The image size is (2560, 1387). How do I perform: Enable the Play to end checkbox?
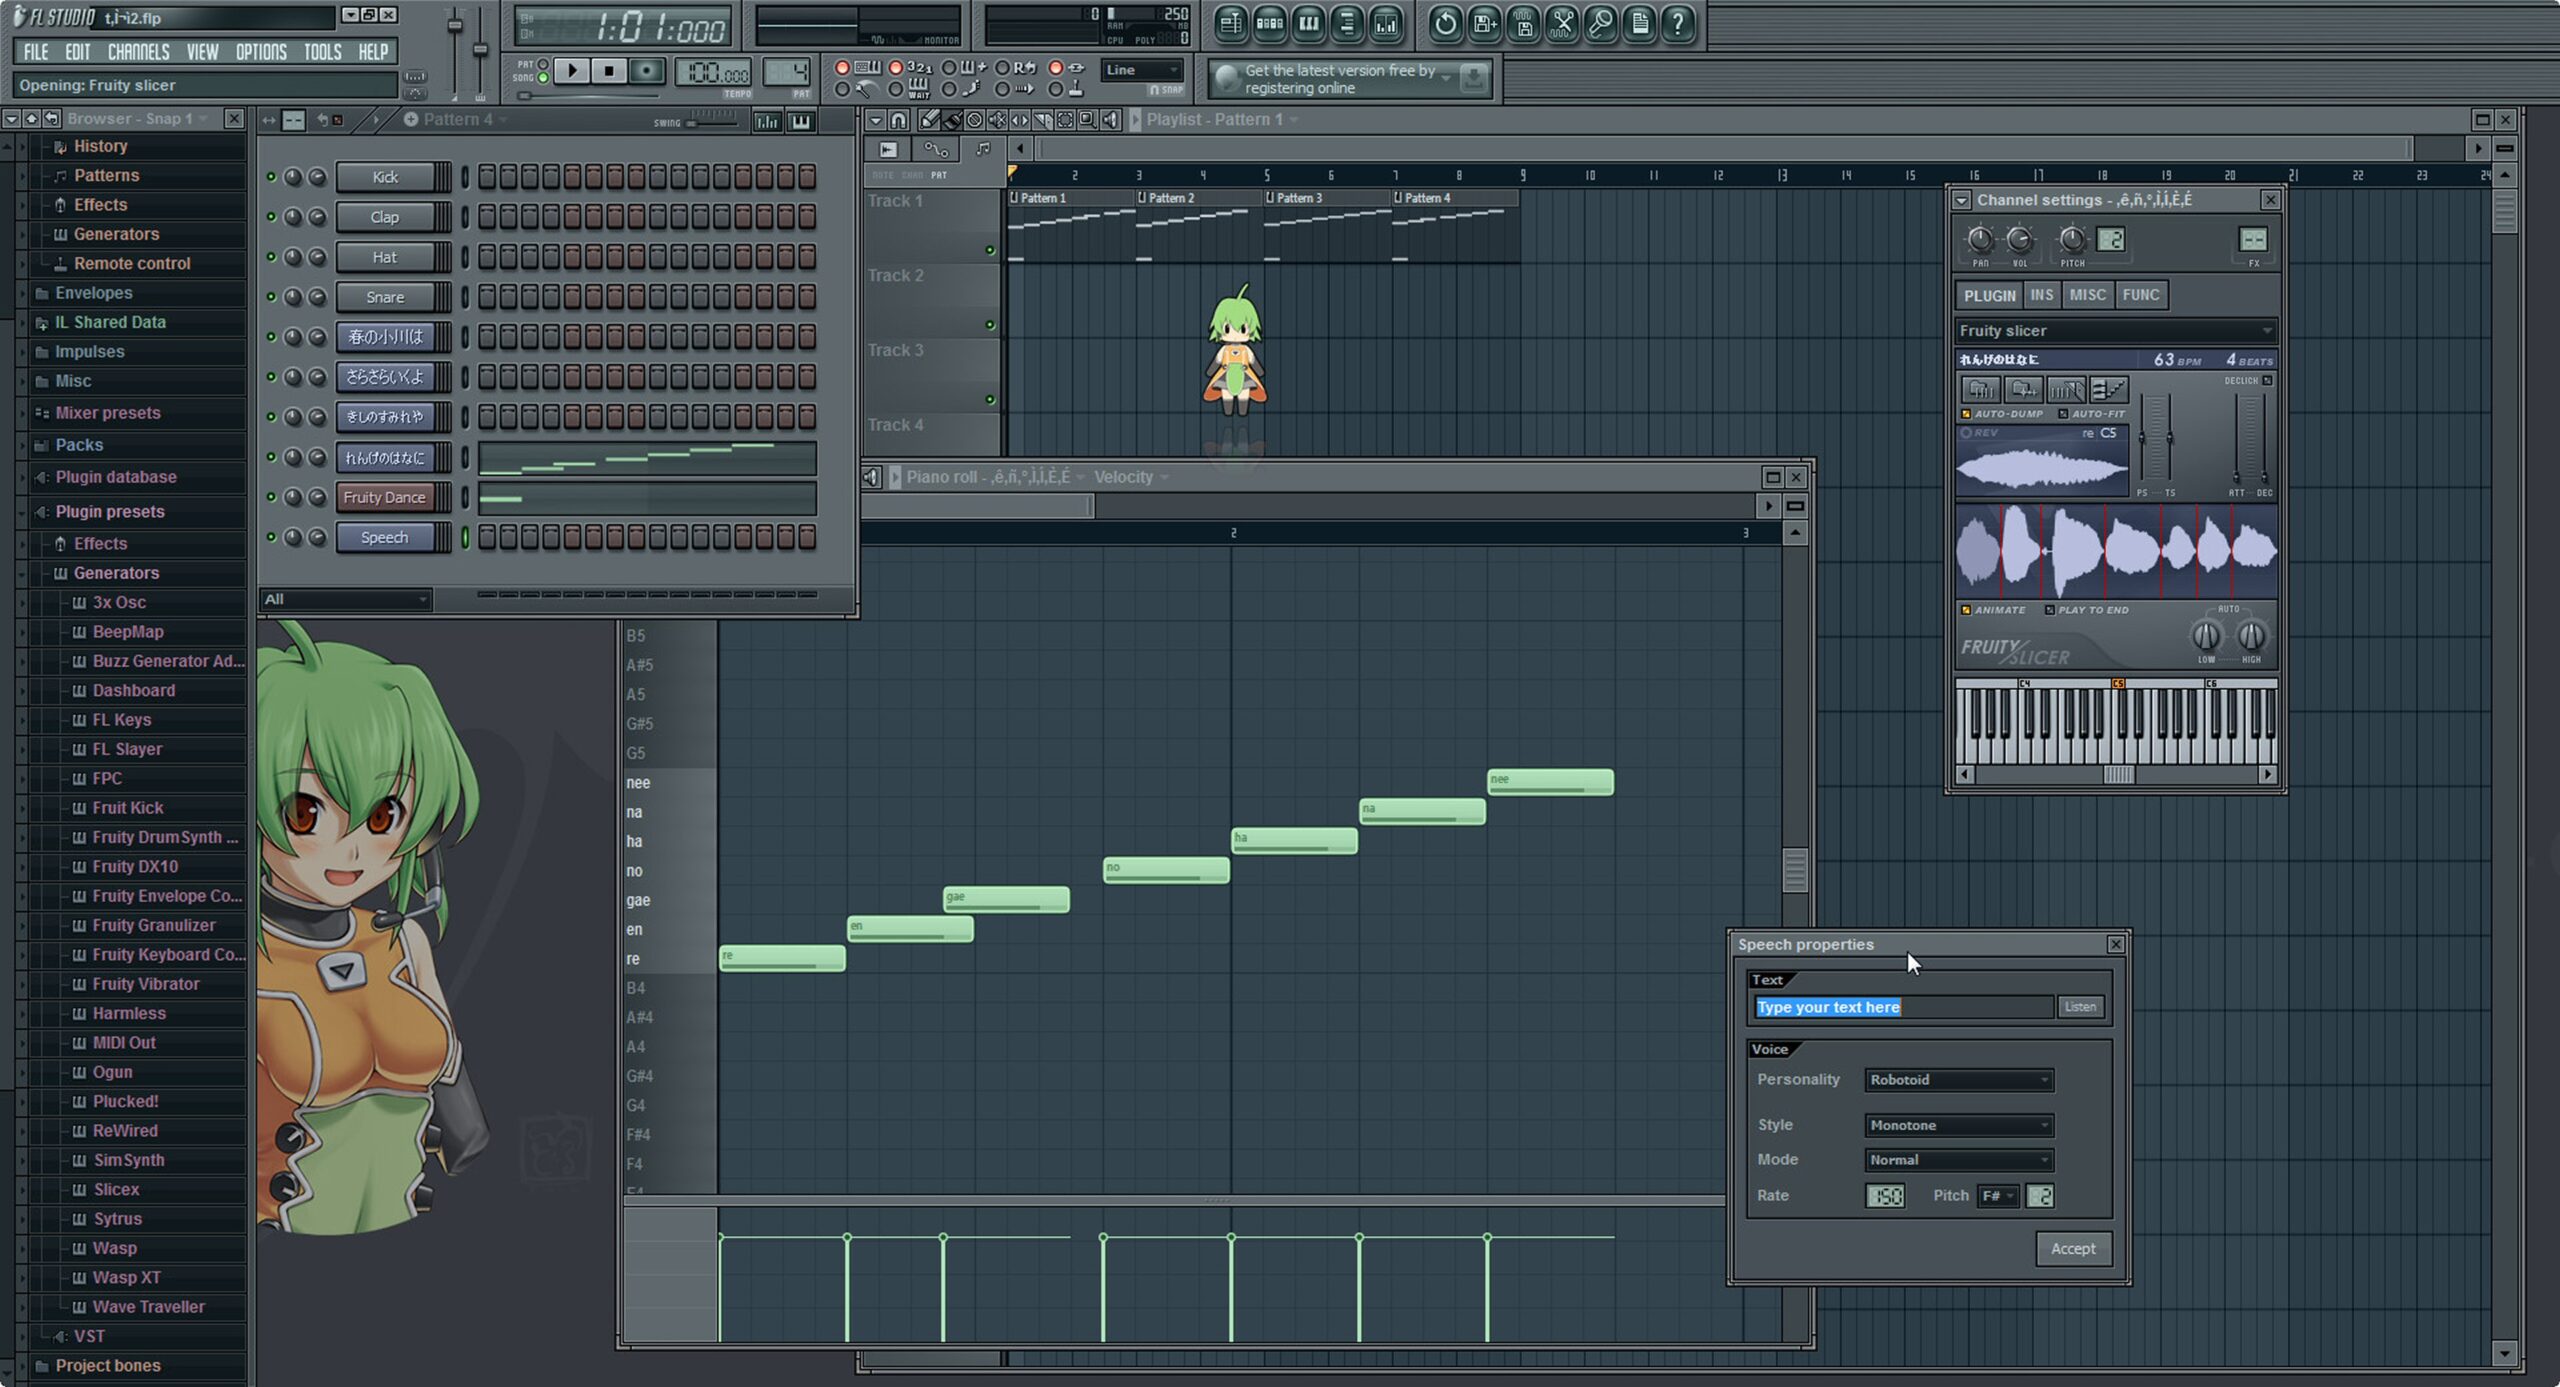(2050, 610)
